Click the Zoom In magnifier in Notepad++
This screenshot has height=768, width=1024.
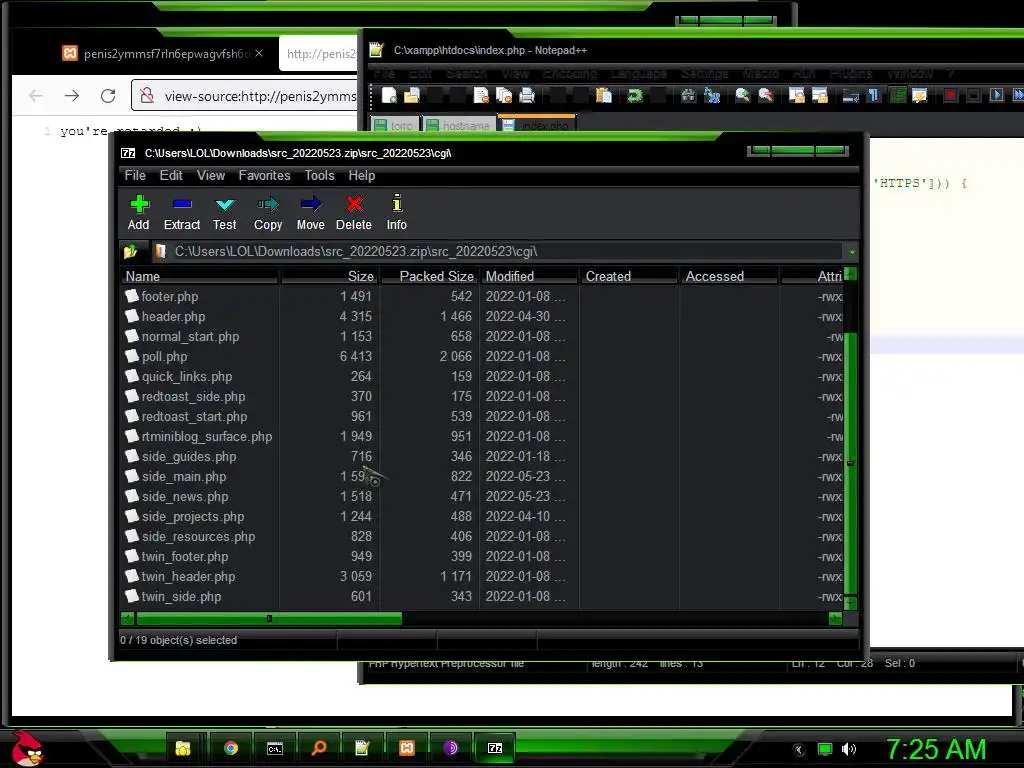coord(743,95)
